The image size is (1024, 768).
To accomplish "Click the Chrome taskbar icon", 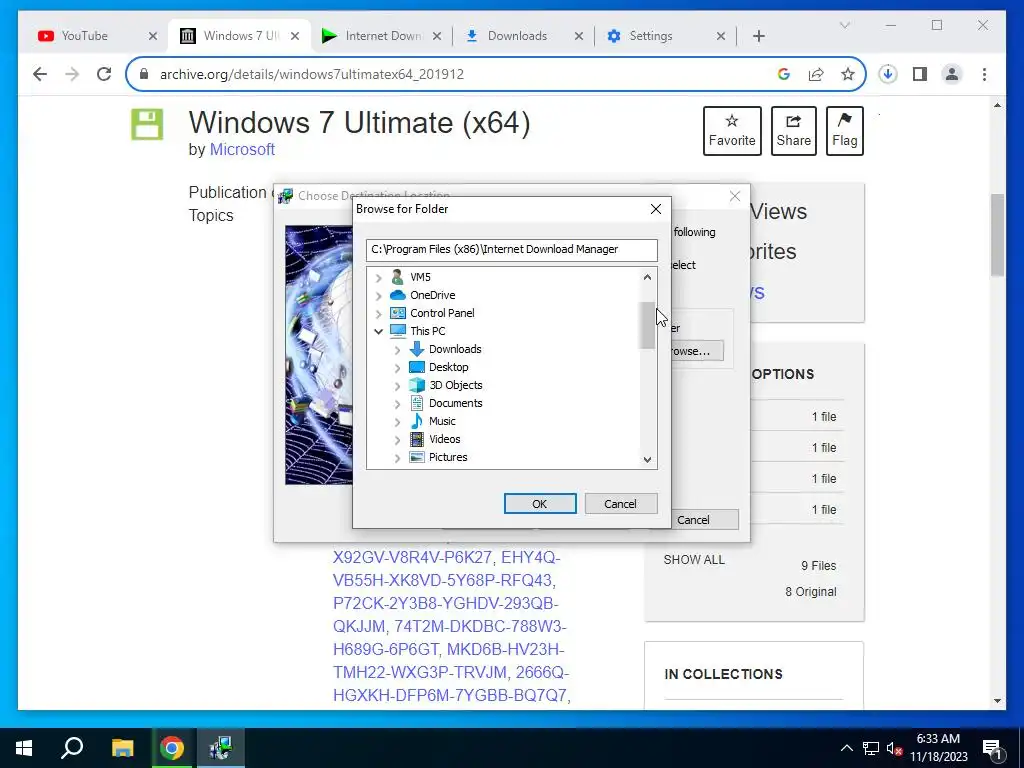I will [x=172, y=748].
